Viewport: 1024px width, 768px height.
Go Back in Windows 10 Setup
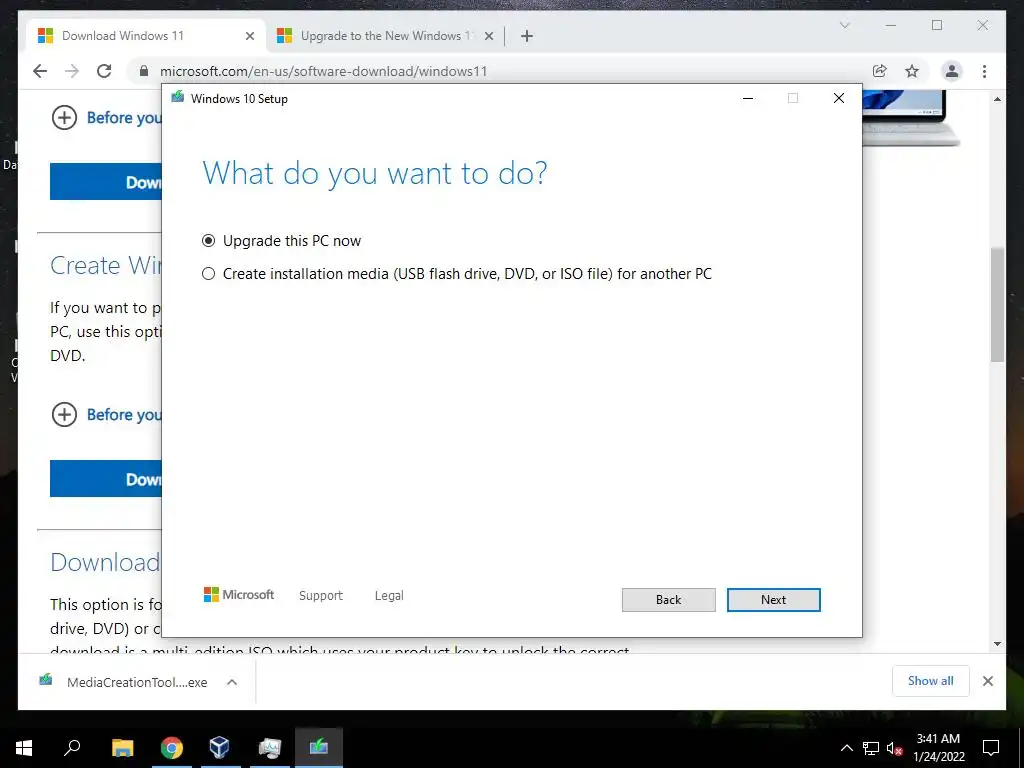tap(668, 600)
